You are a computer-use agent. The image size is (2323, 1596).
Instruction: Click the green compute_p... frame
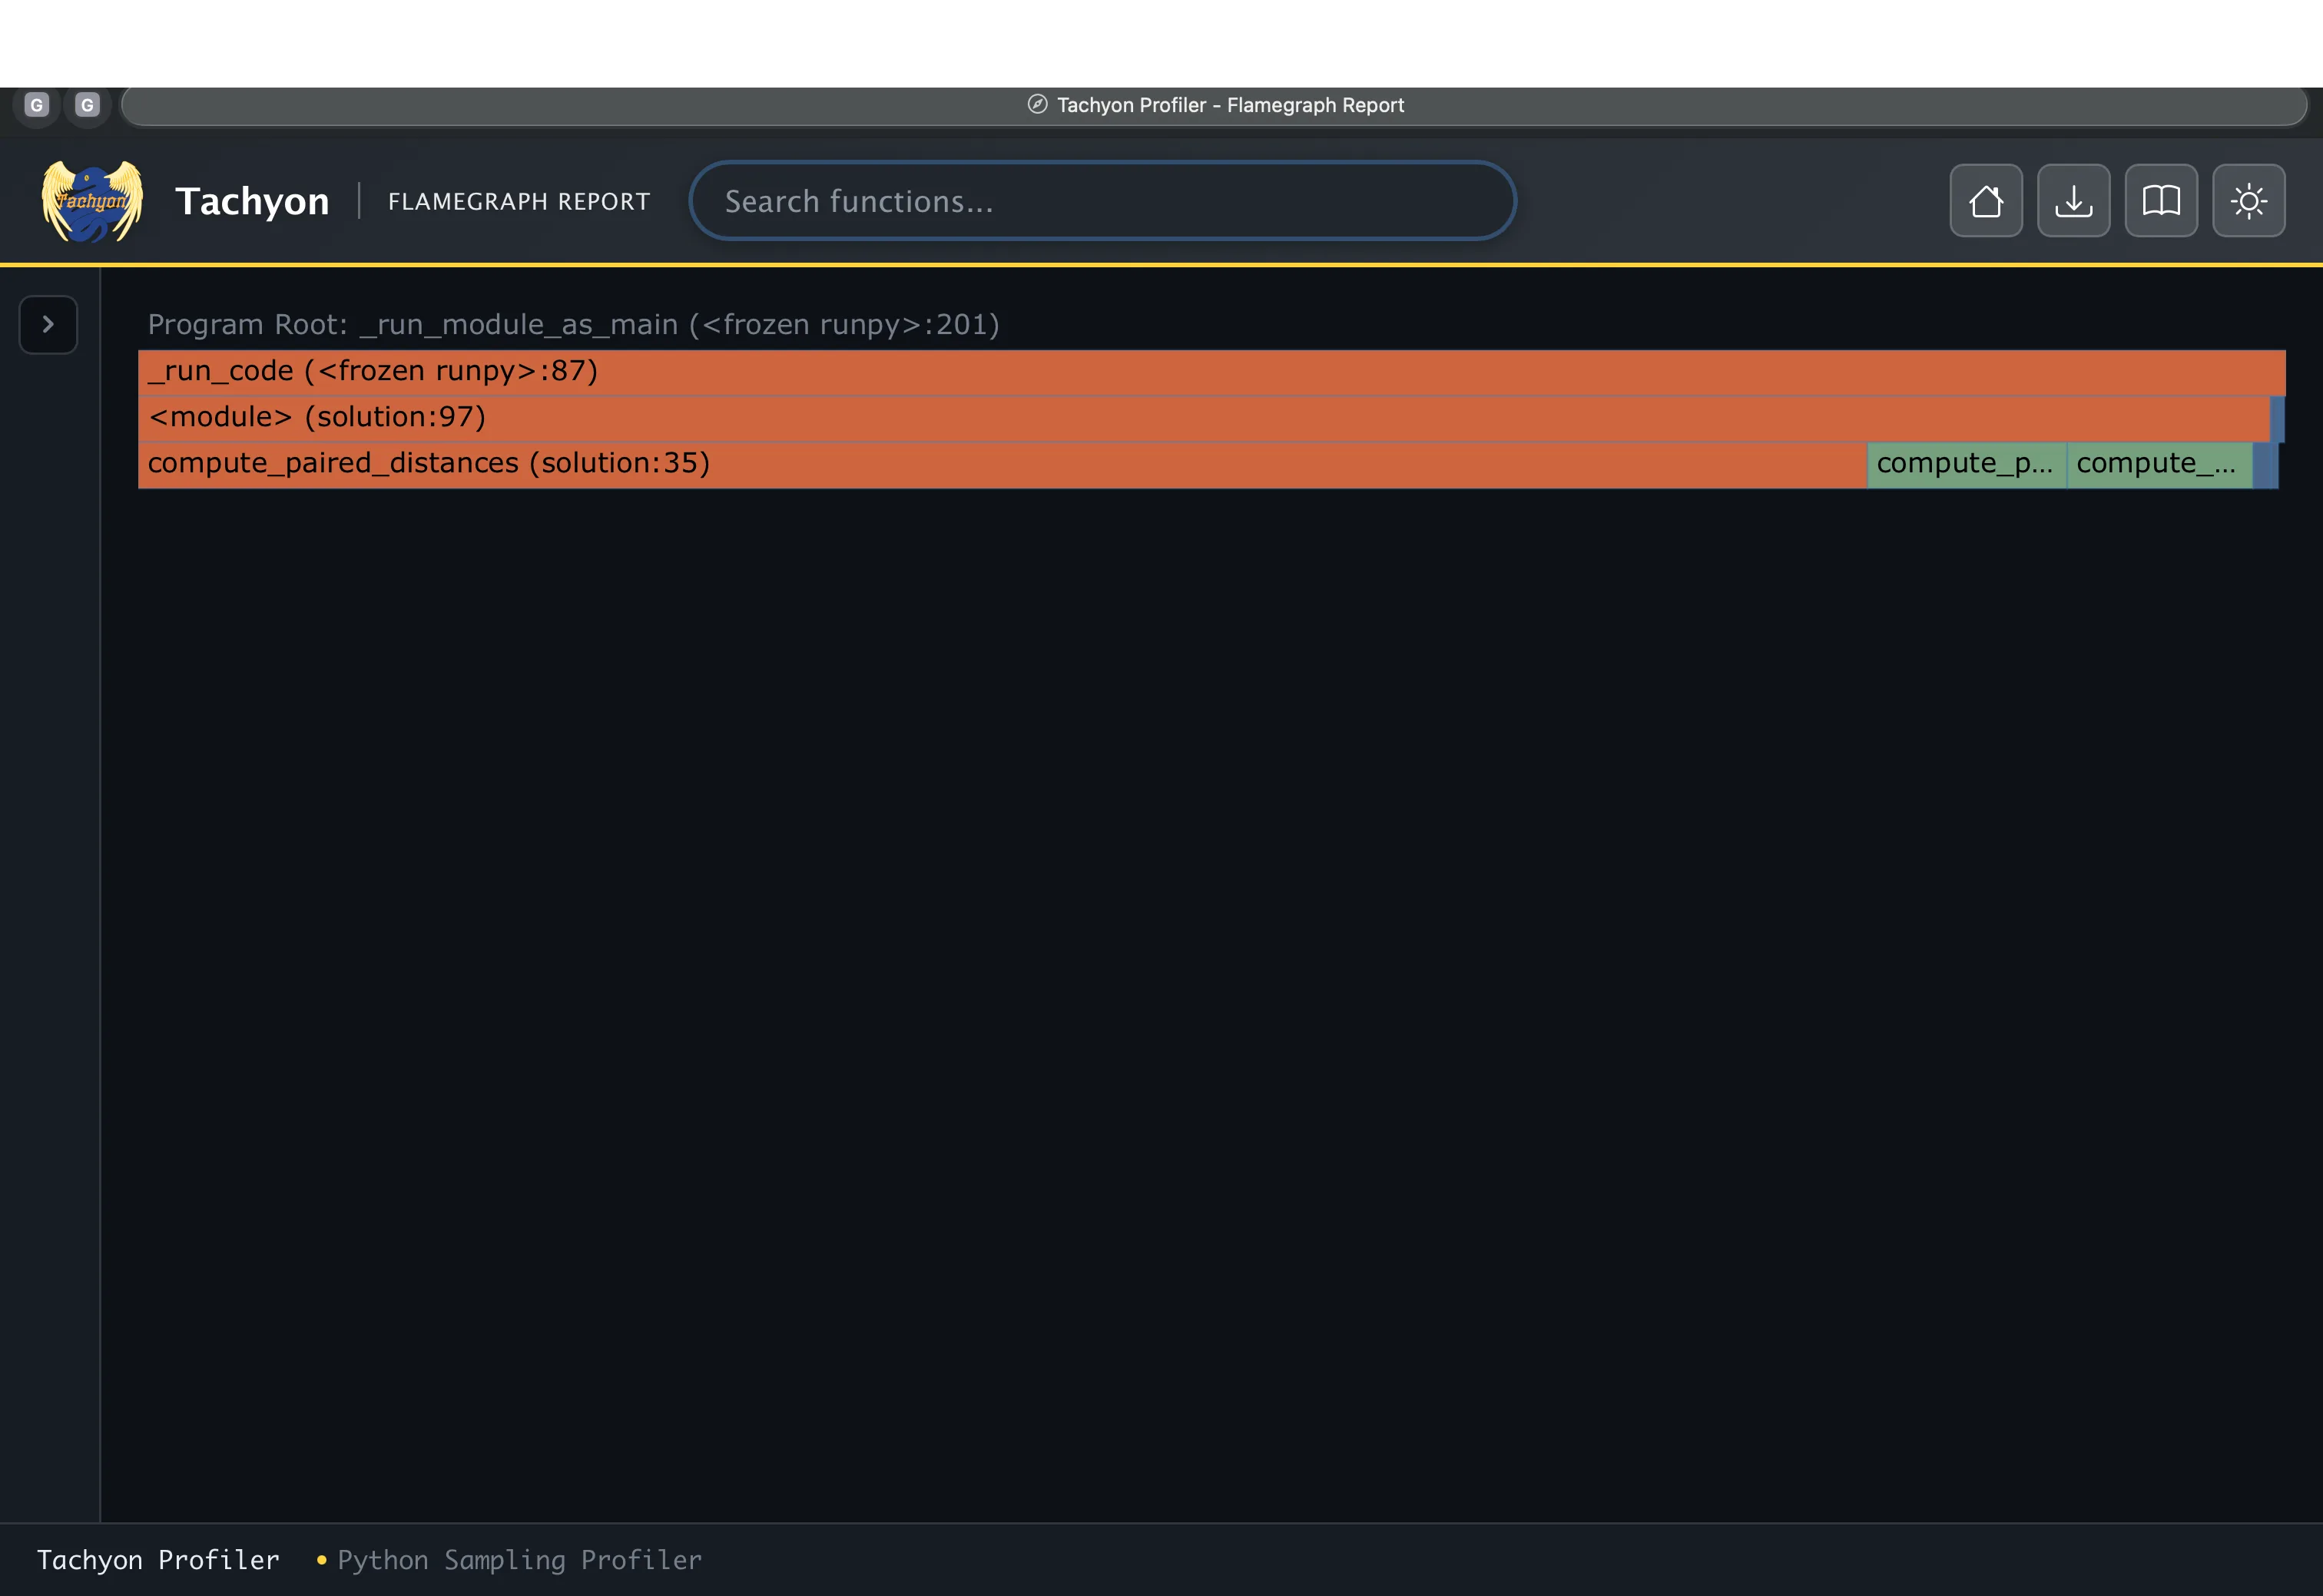click(1966, 464)
